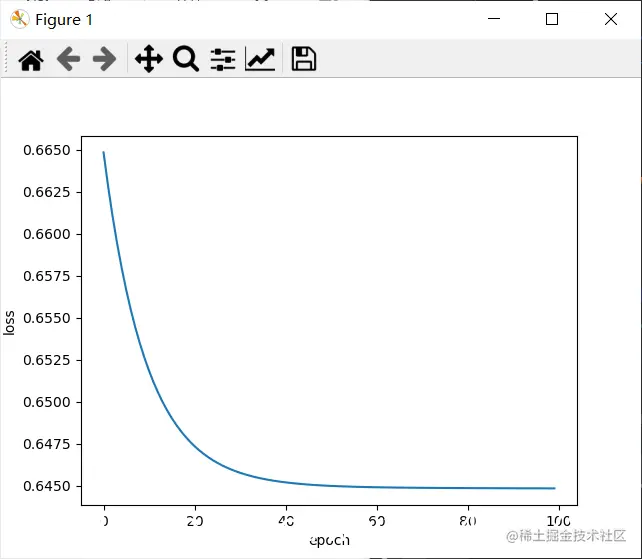
Task: Click the y-tick label 0.6575
Action: tap(47, 276)
